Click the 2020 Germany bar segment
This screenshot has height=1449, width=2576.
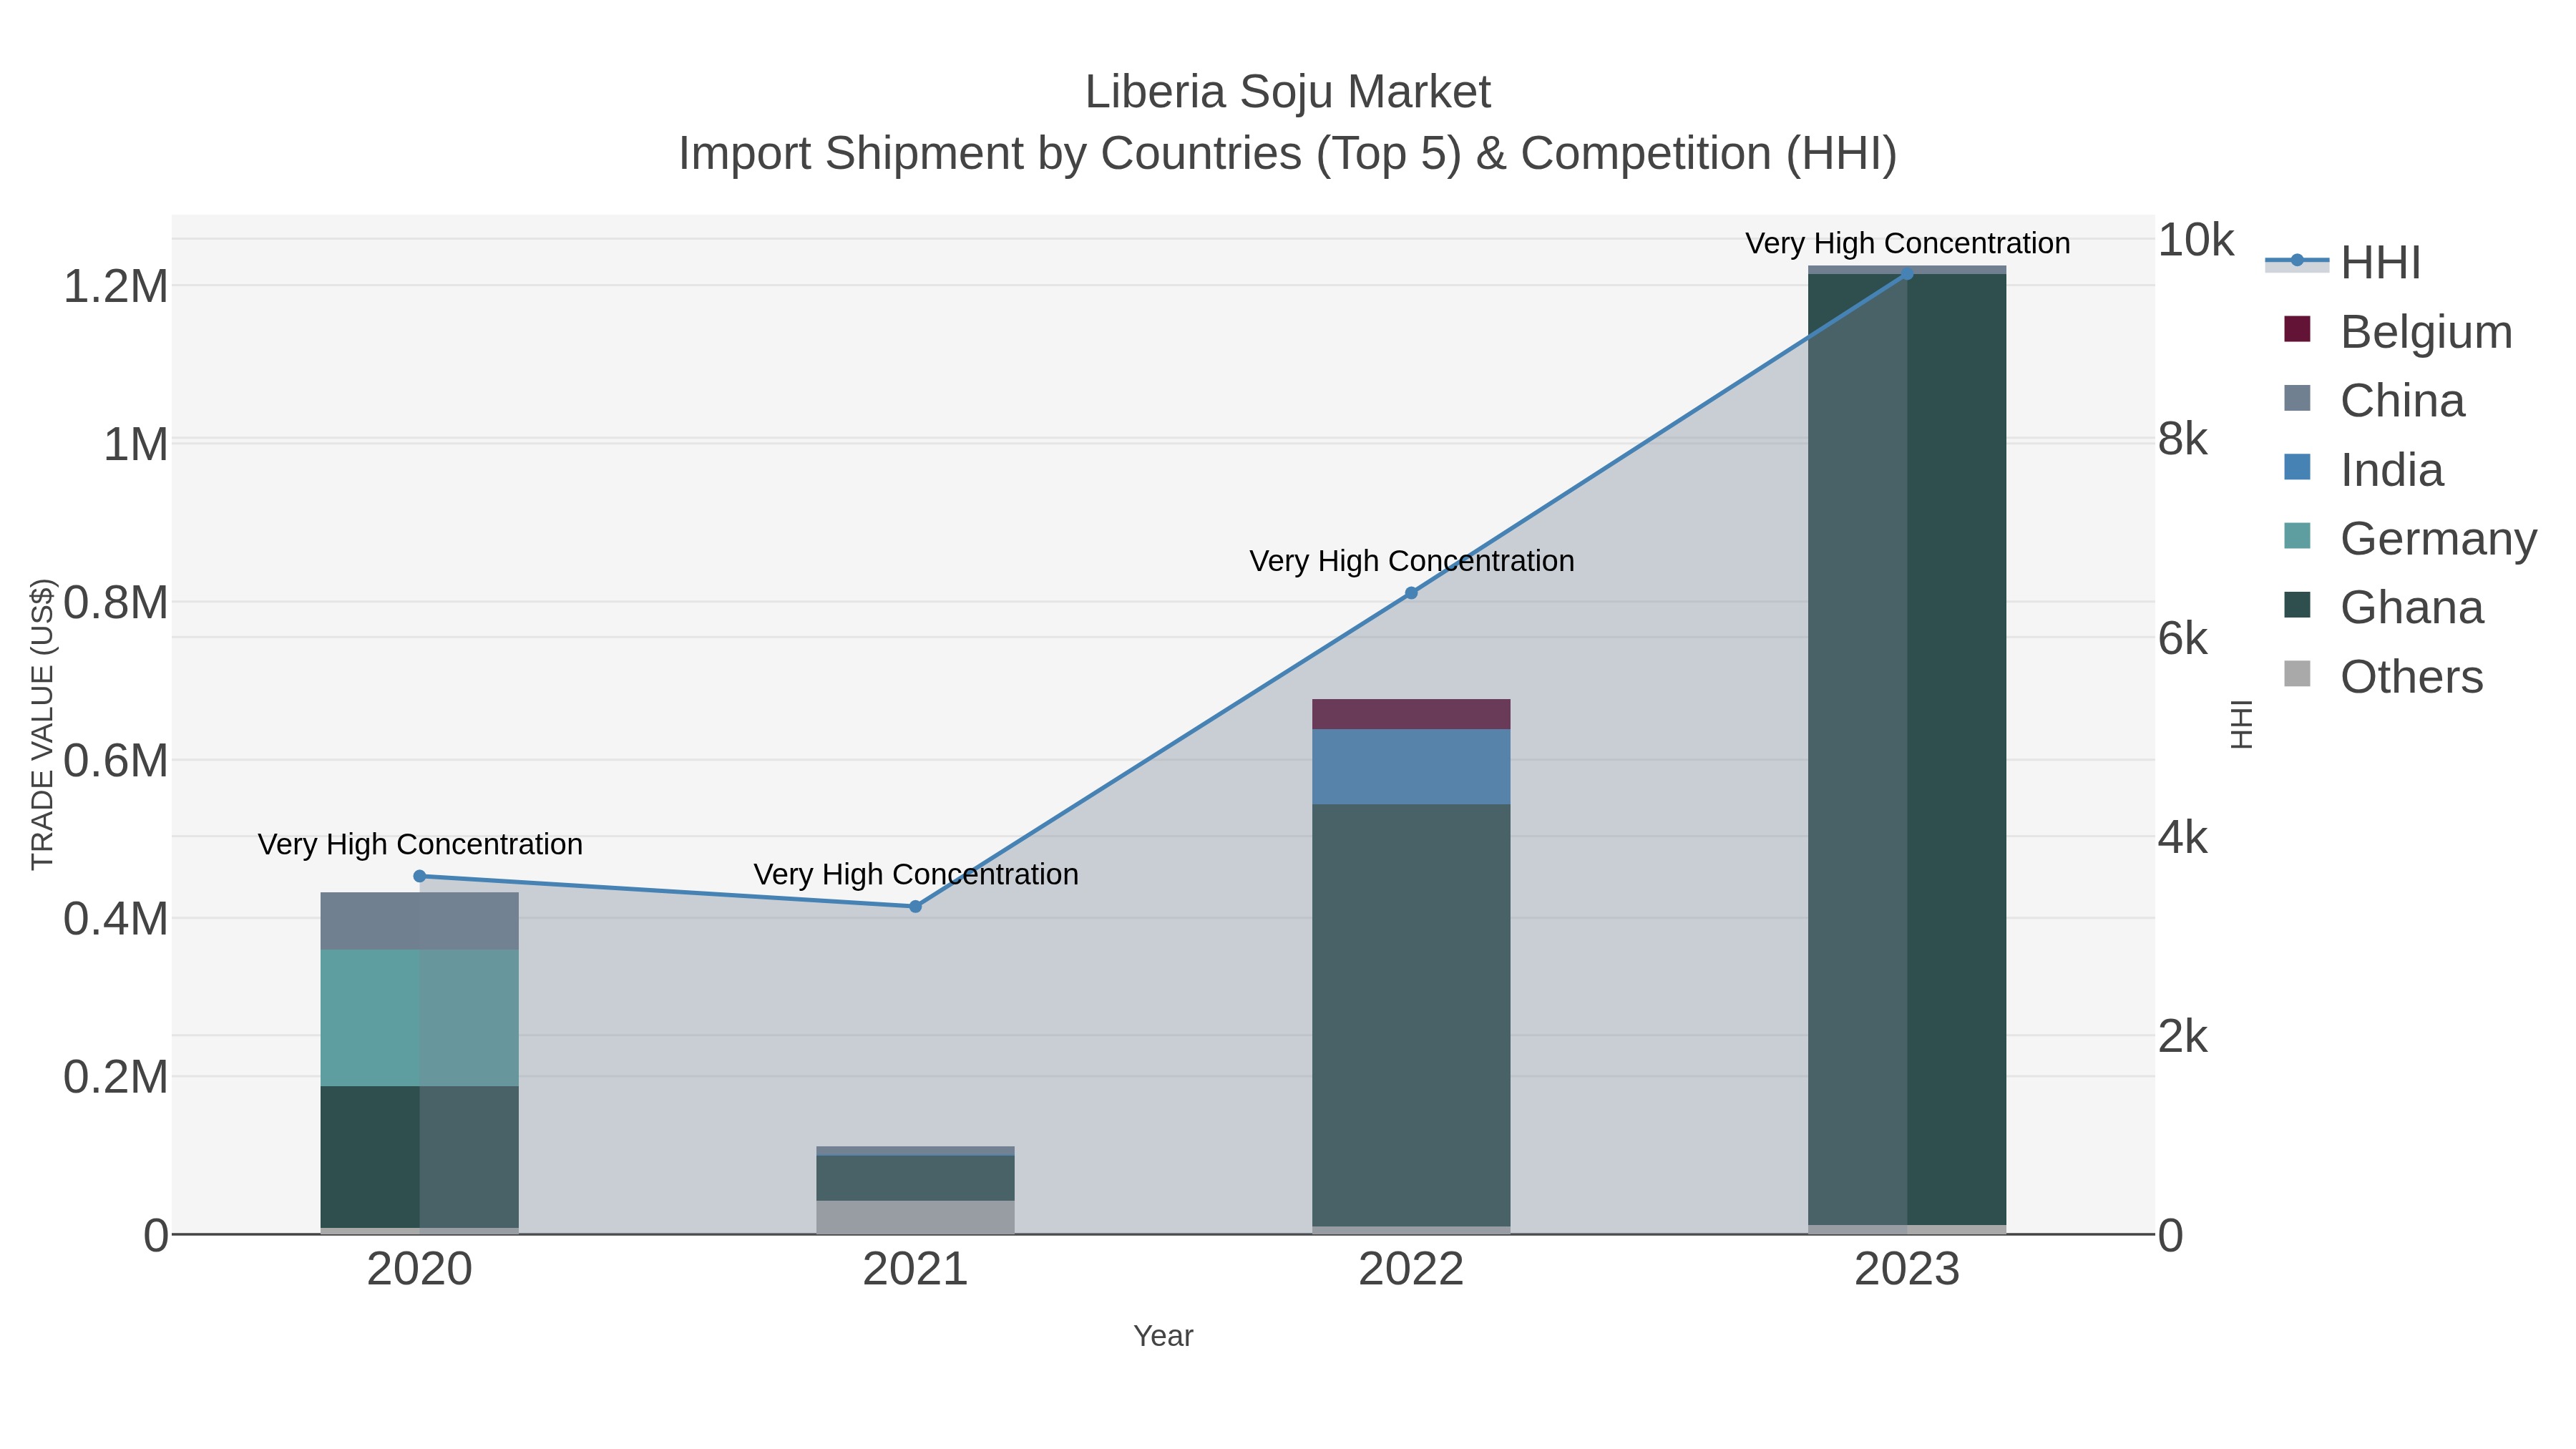[x=419, y=1018]
